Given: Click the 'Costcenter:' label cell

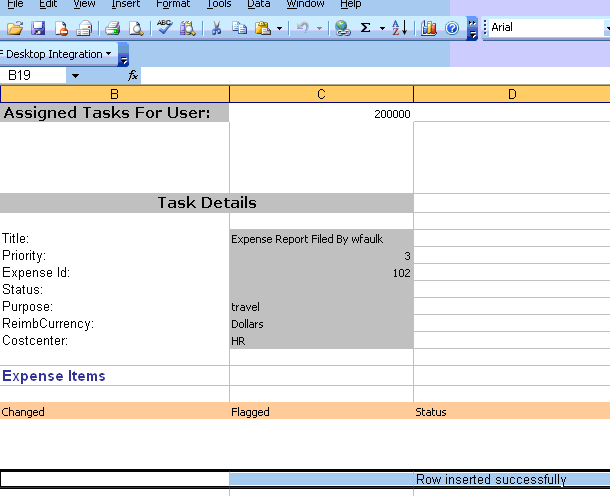Looking at the screenshot, I should click(114, 340).
